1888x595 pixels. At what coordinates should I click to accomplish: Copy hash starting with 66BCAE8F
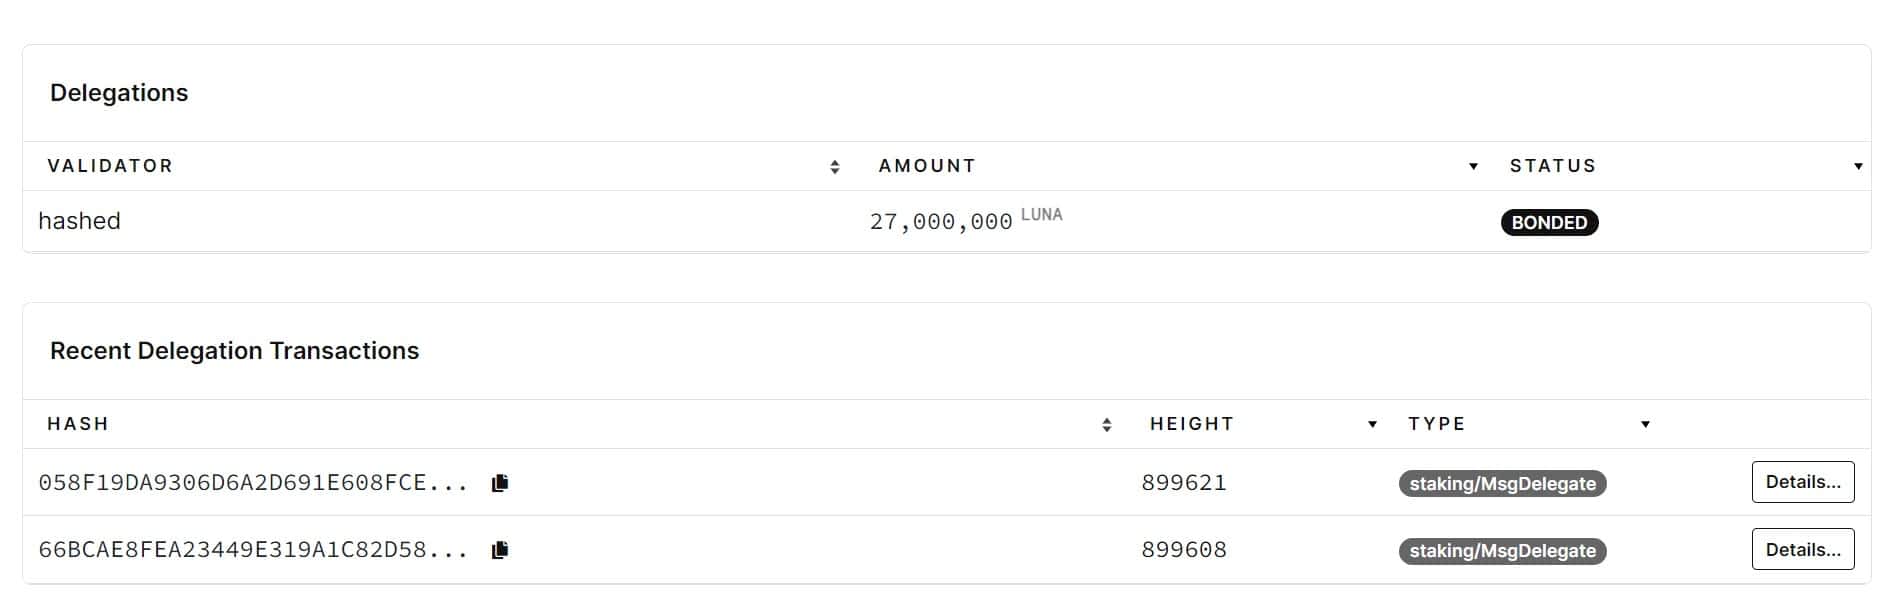pyautogui.click(x=500, y=550)
